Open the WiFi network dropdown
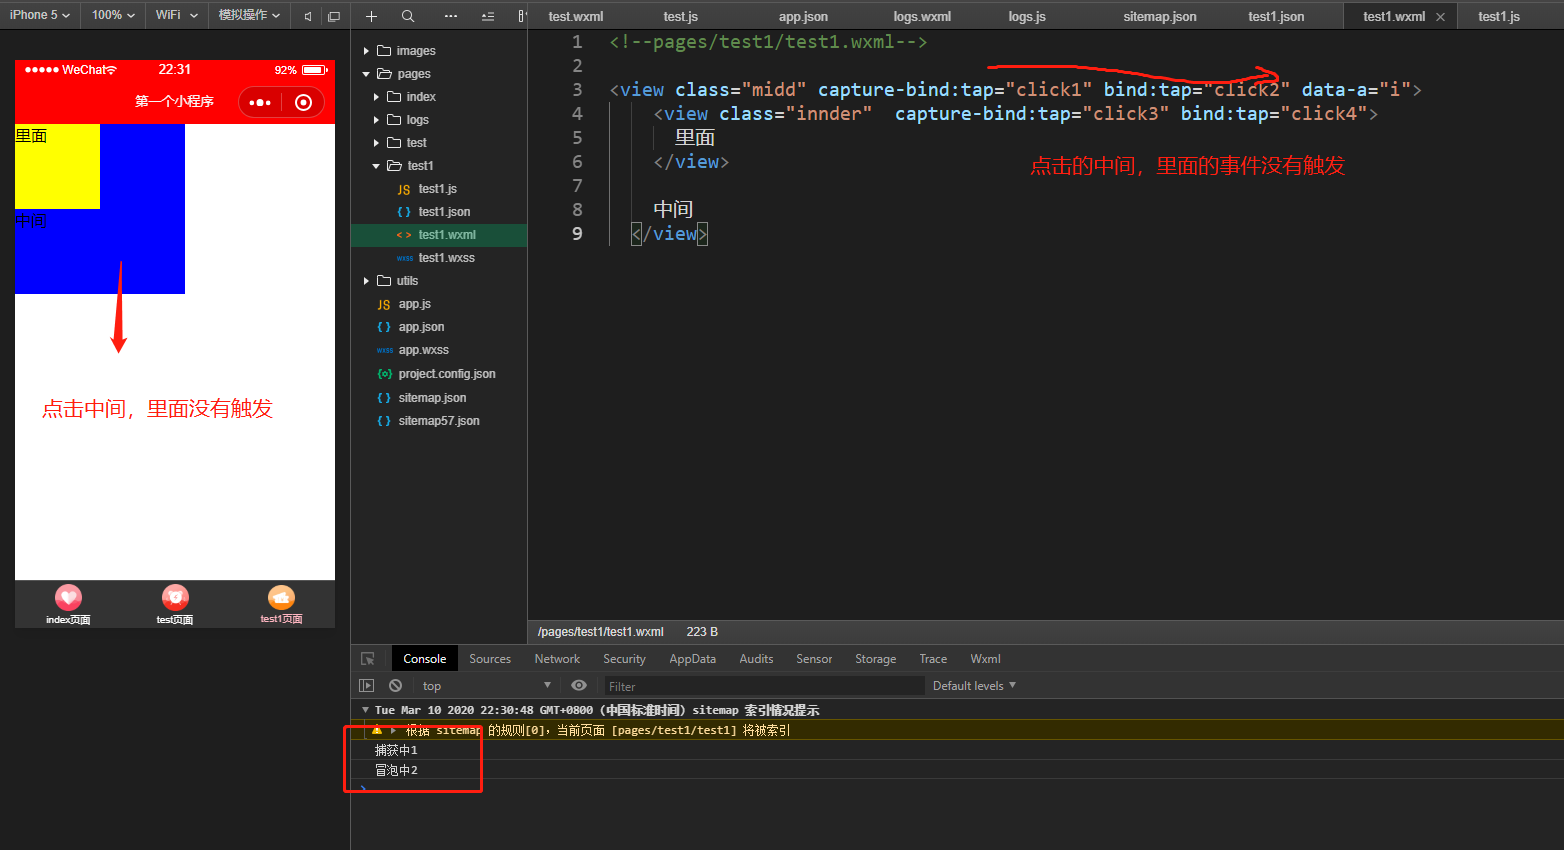Screen dimensions: 1564x850 click(x=177, y=15)
